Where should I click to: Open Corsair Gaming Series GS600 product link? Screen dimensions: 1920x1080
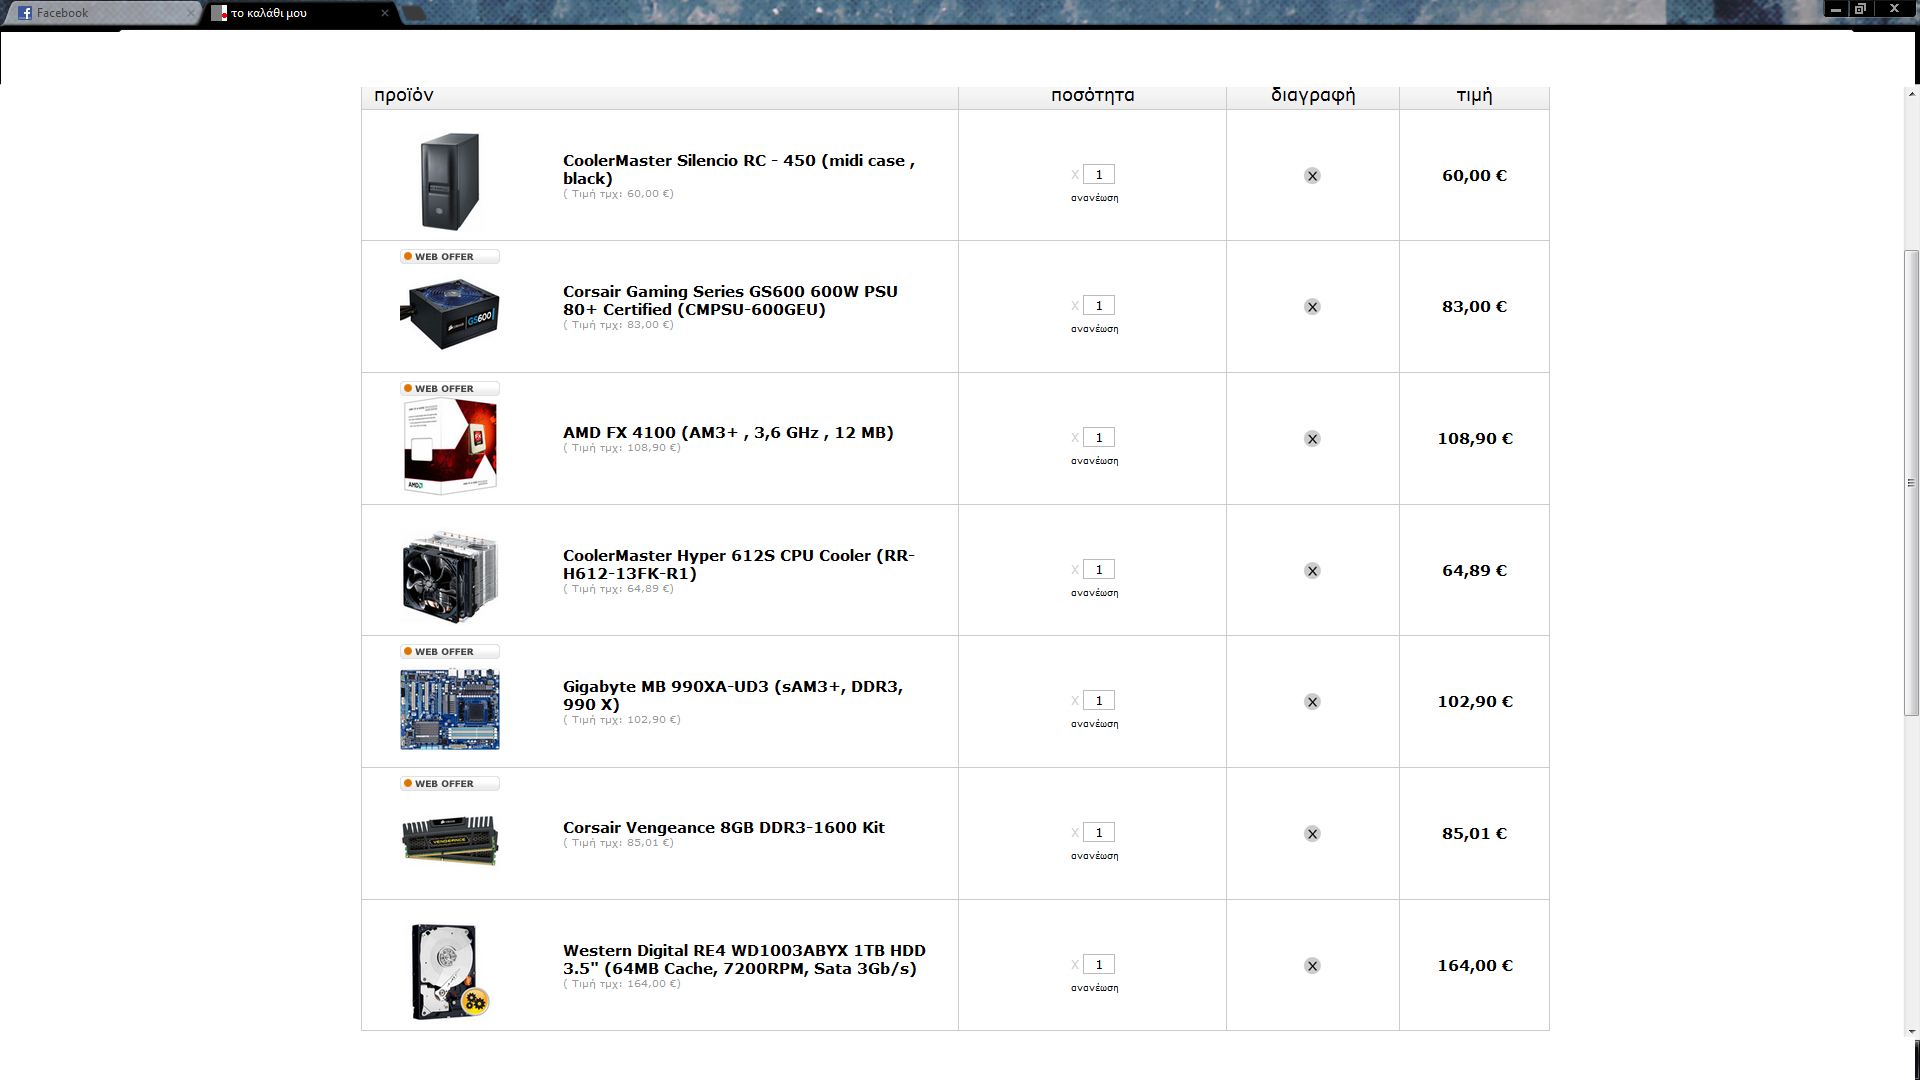point(730,300)
